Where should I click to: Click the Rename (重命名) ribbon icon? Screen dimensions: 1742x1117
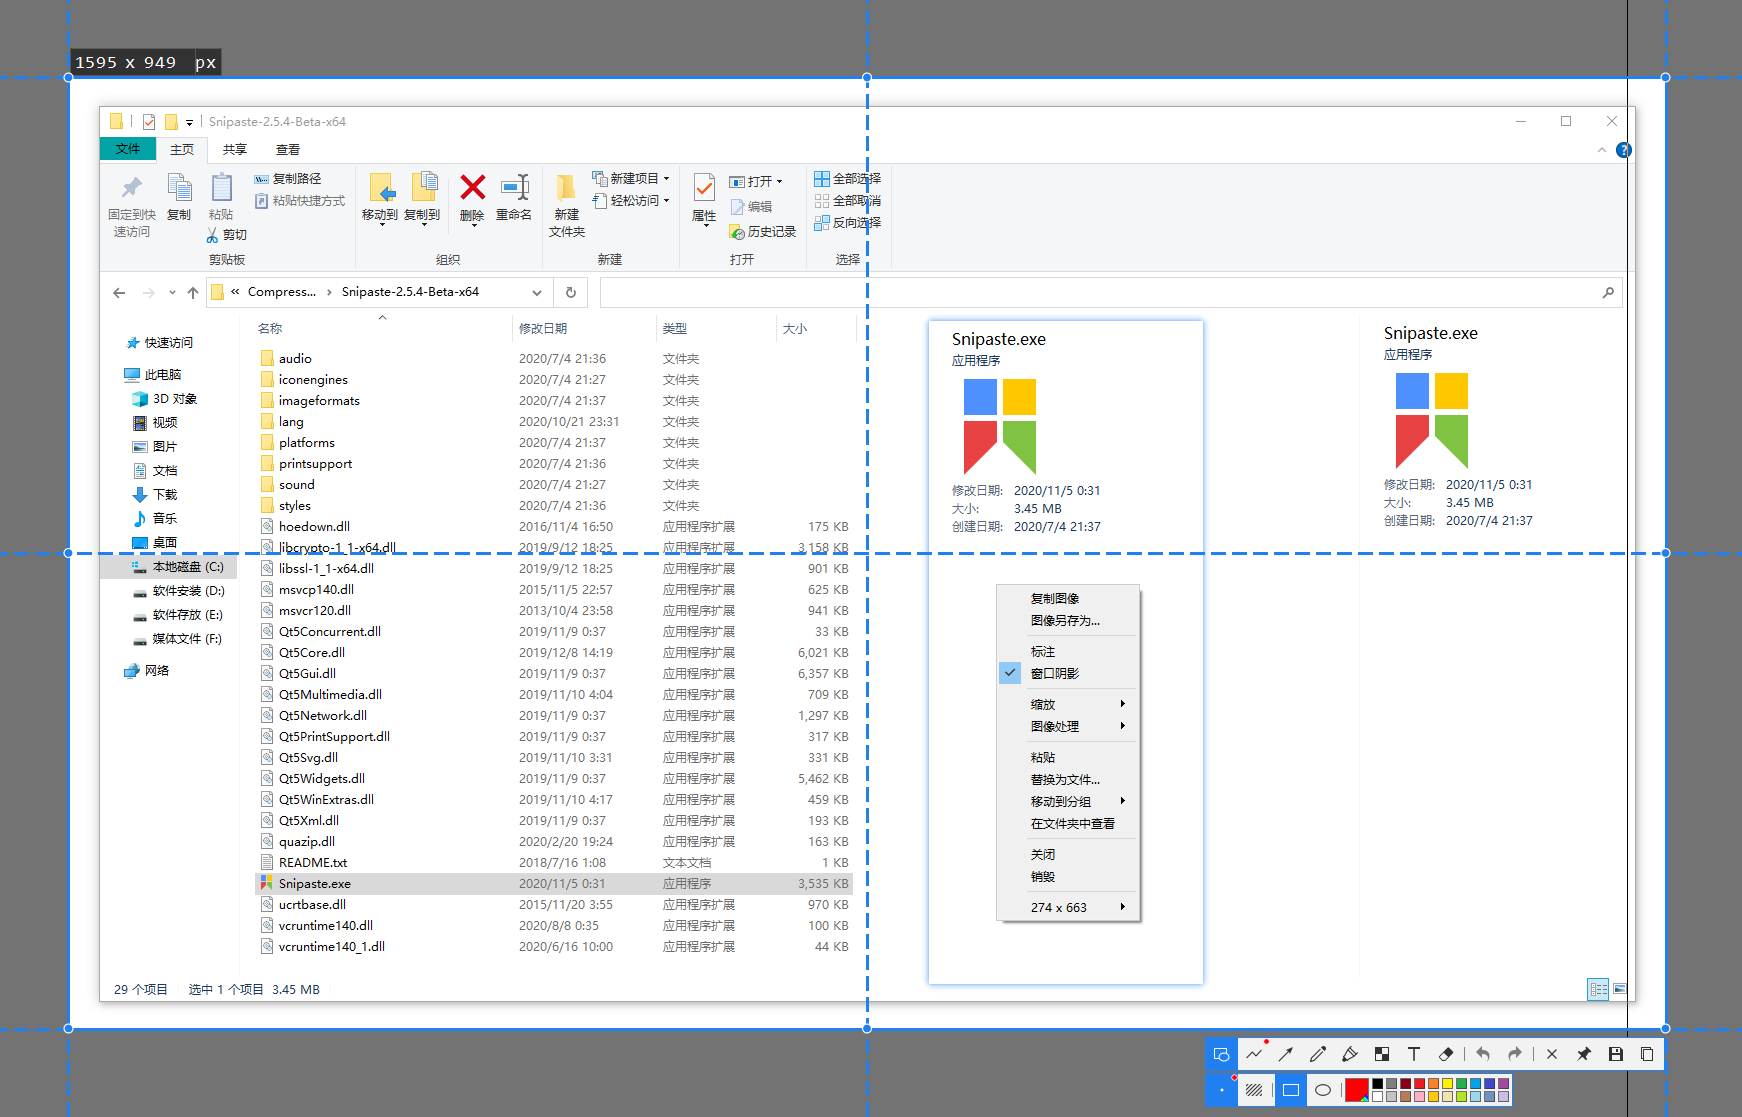[514, 187]
